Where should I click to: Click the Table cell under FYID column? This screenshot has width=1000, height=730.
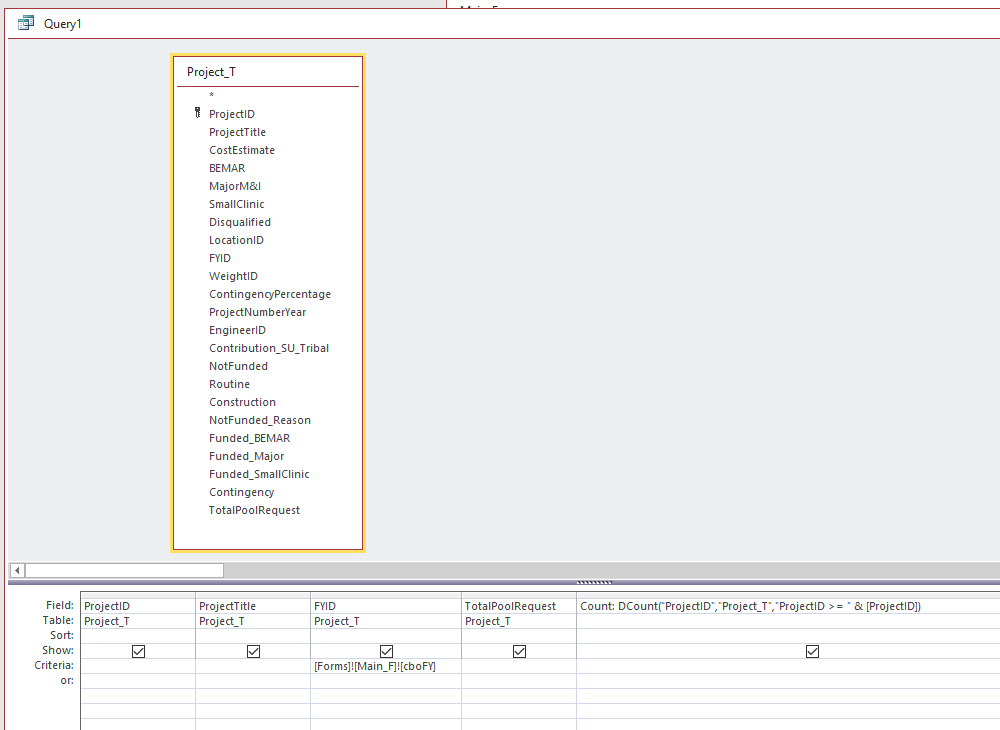pyautogui.click(x=386, y=621)
